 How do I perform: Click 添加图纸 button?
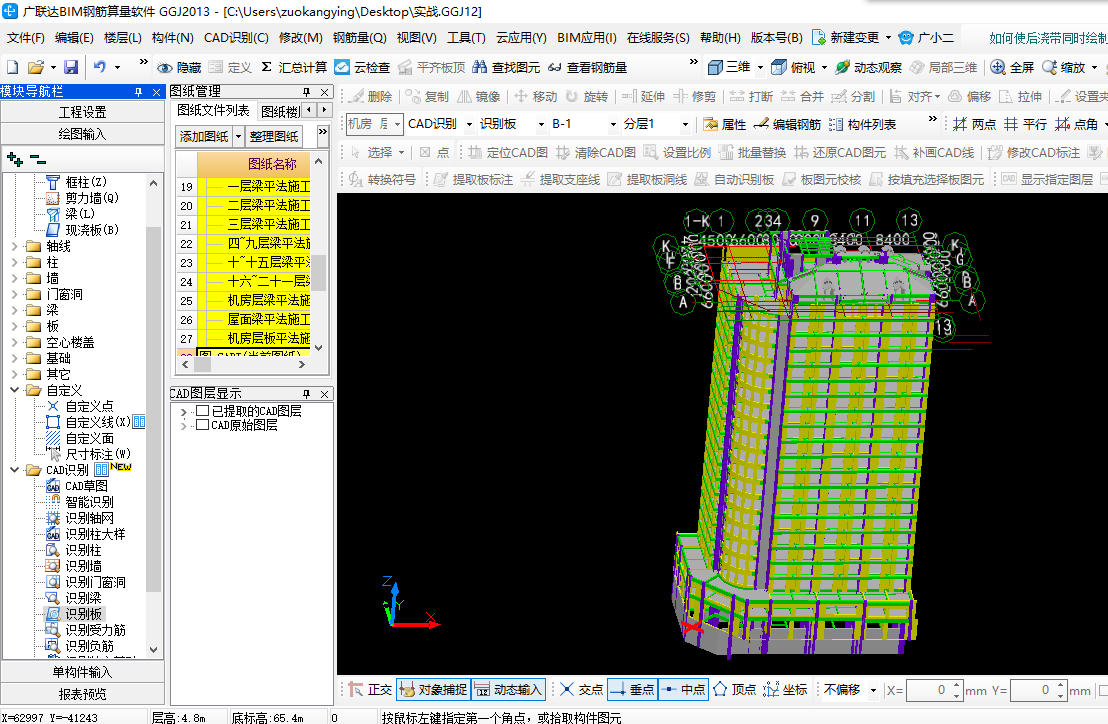[x=204, y=136]
